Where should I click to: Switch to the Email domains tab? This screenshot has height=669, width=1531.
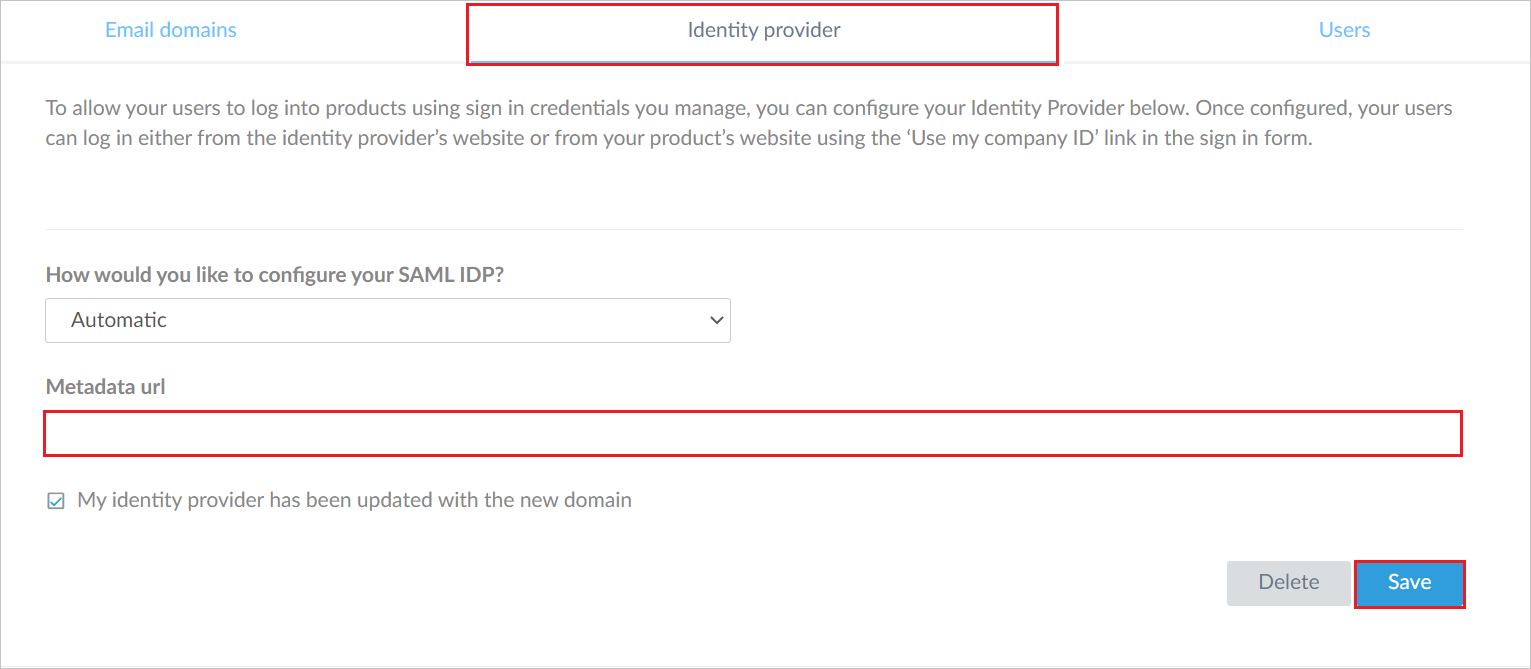pos(170,29)
